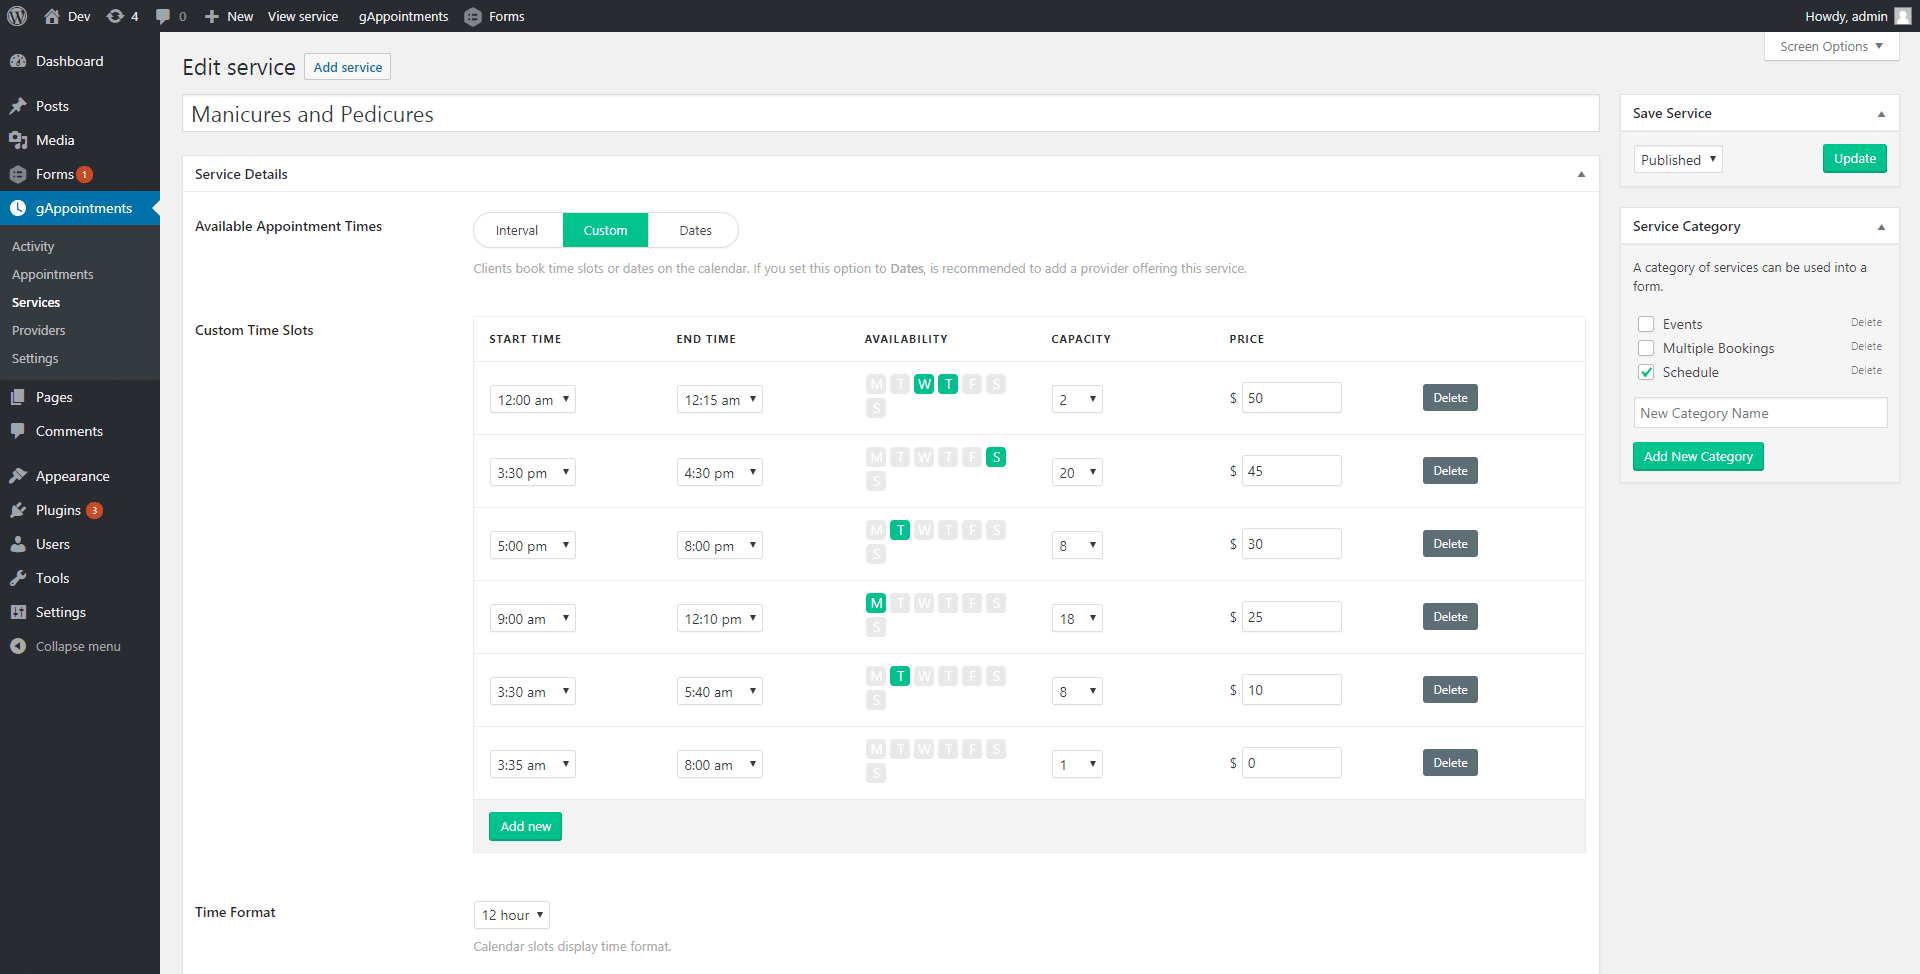Image resolution: width=1920 pixels, height=974 pixels.
Task: Open the Published status dropdown
Action: coord(1677,160)
